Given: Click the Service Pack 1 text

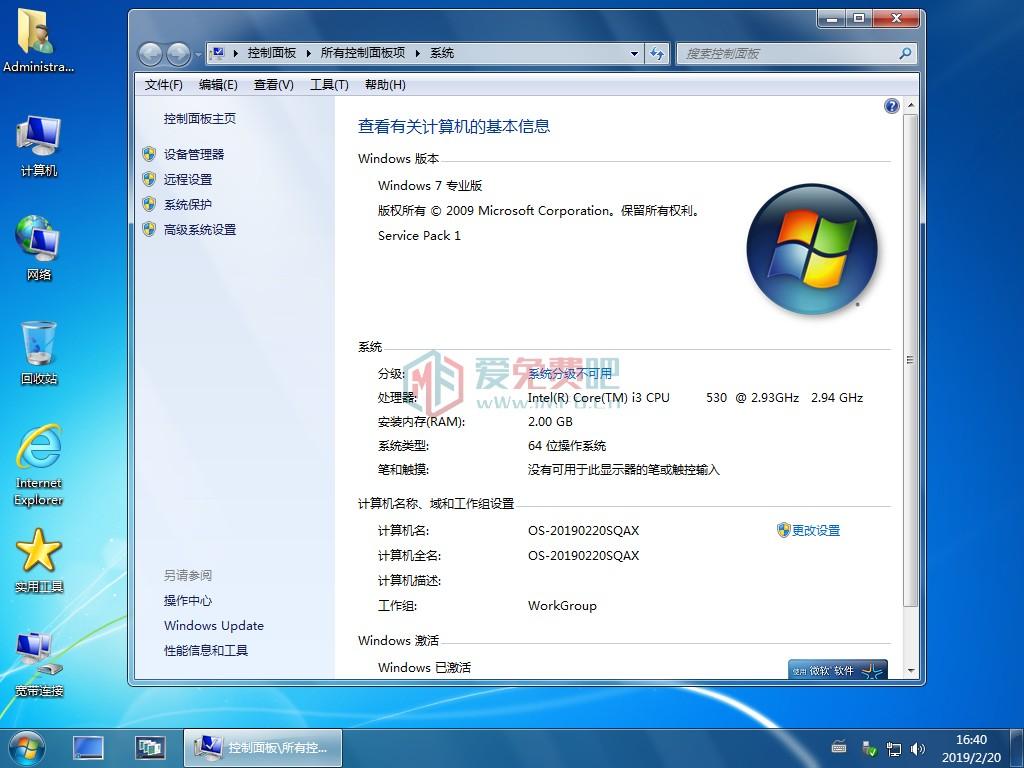Looking at the screenshot, I should pos(419,236).
